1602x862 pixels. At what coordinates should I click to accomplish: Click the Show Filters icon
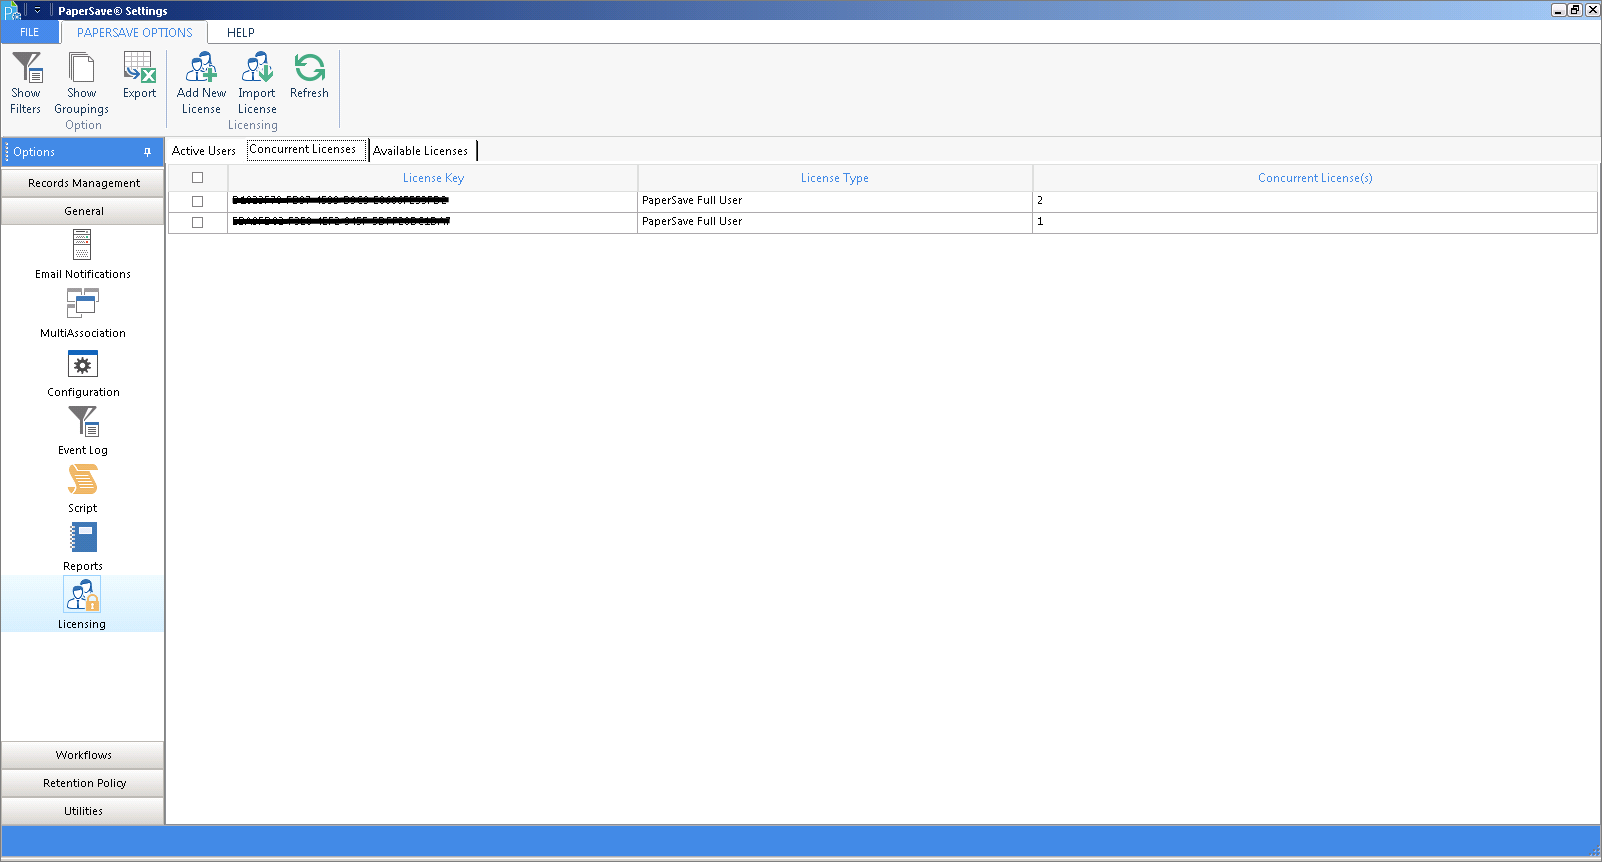26,69
